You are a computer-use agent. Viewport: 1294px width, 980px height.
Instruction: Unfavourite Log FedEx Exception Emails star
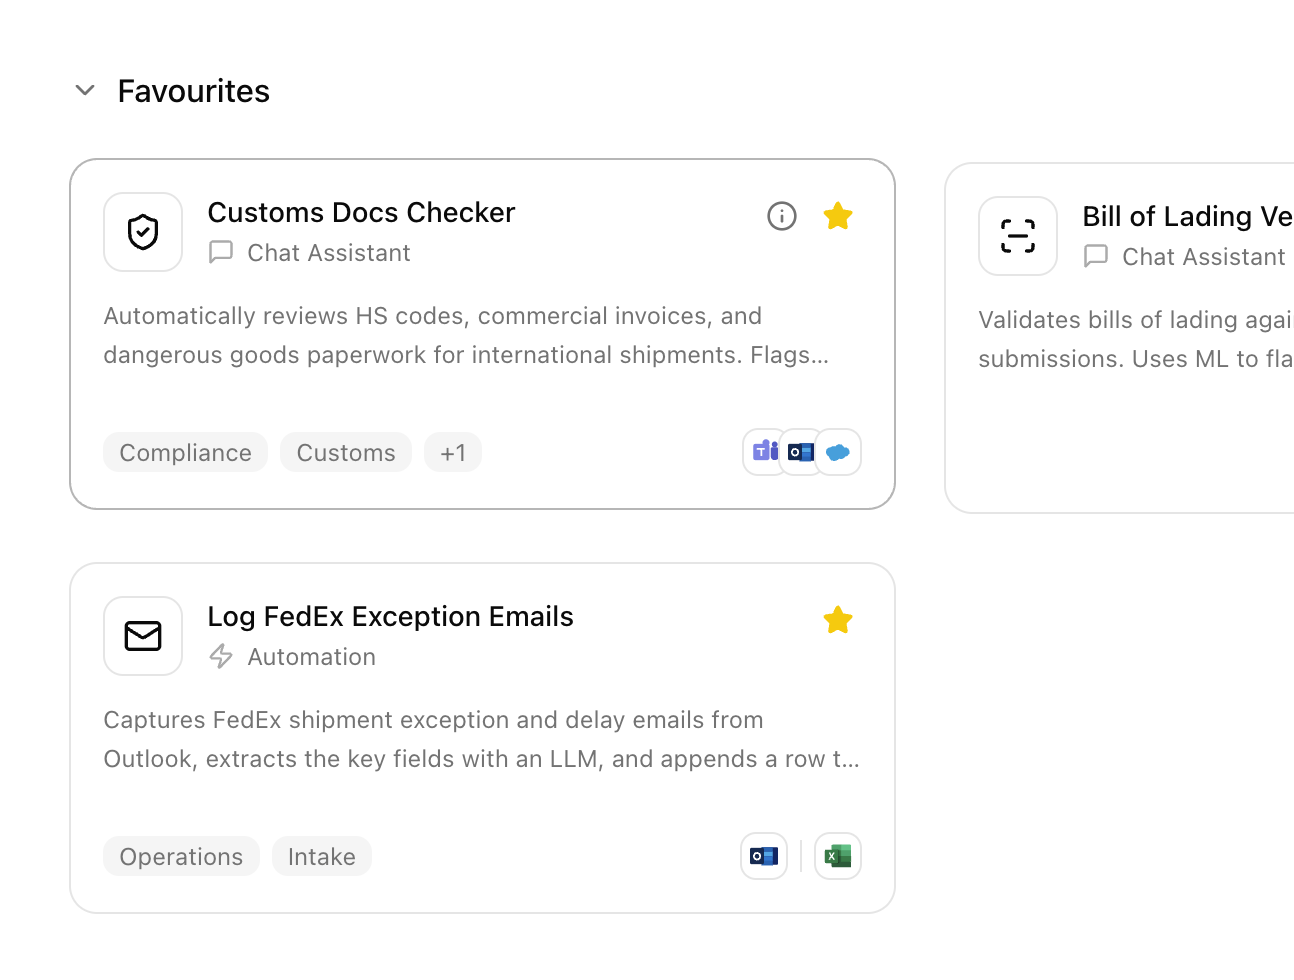pyautogui.click(x=838, y=620)
